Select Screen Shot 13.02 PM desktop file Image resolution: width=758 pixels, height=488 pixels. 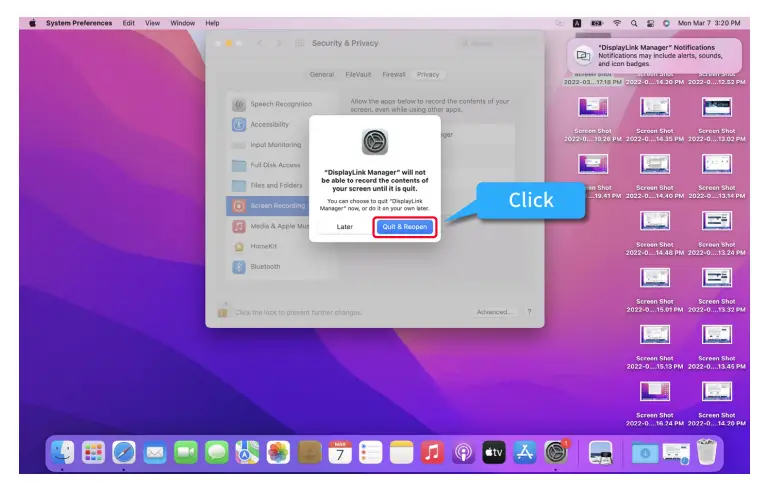pos(716,119)
